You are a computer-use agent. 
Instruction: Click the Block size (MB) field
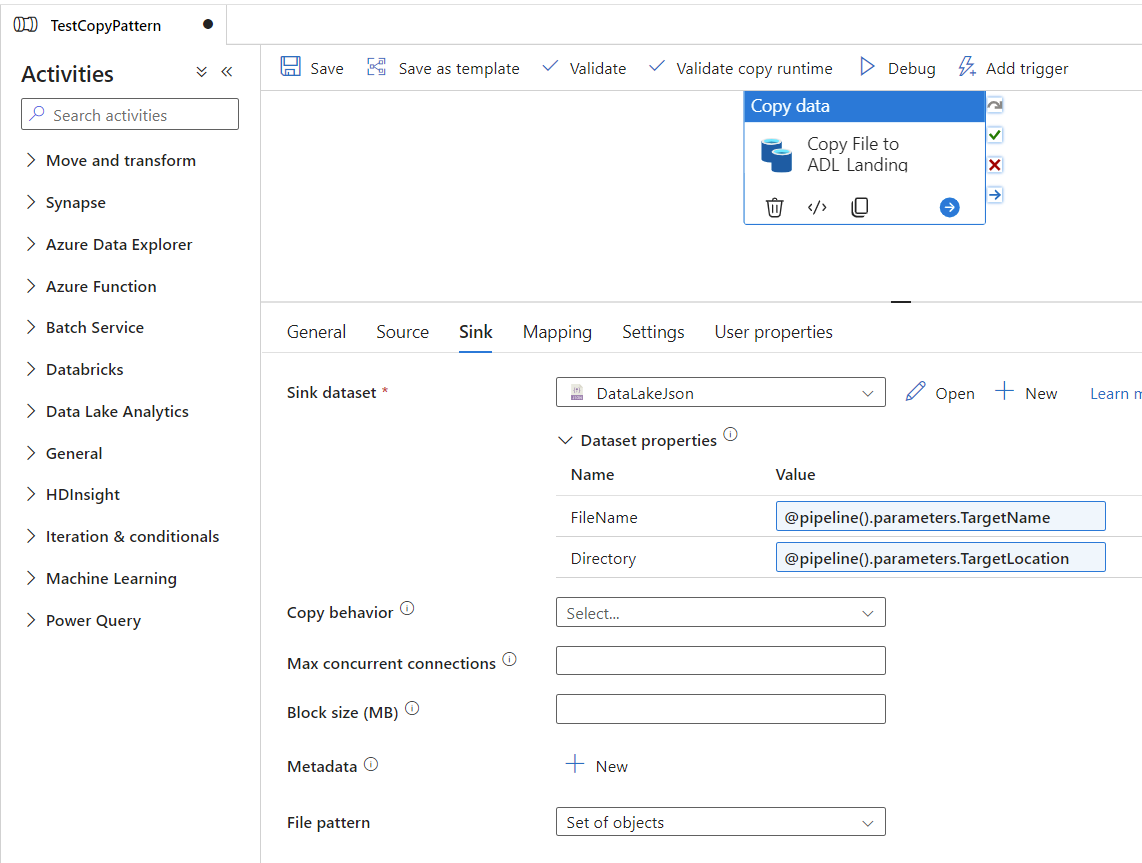tap(720, 709)
